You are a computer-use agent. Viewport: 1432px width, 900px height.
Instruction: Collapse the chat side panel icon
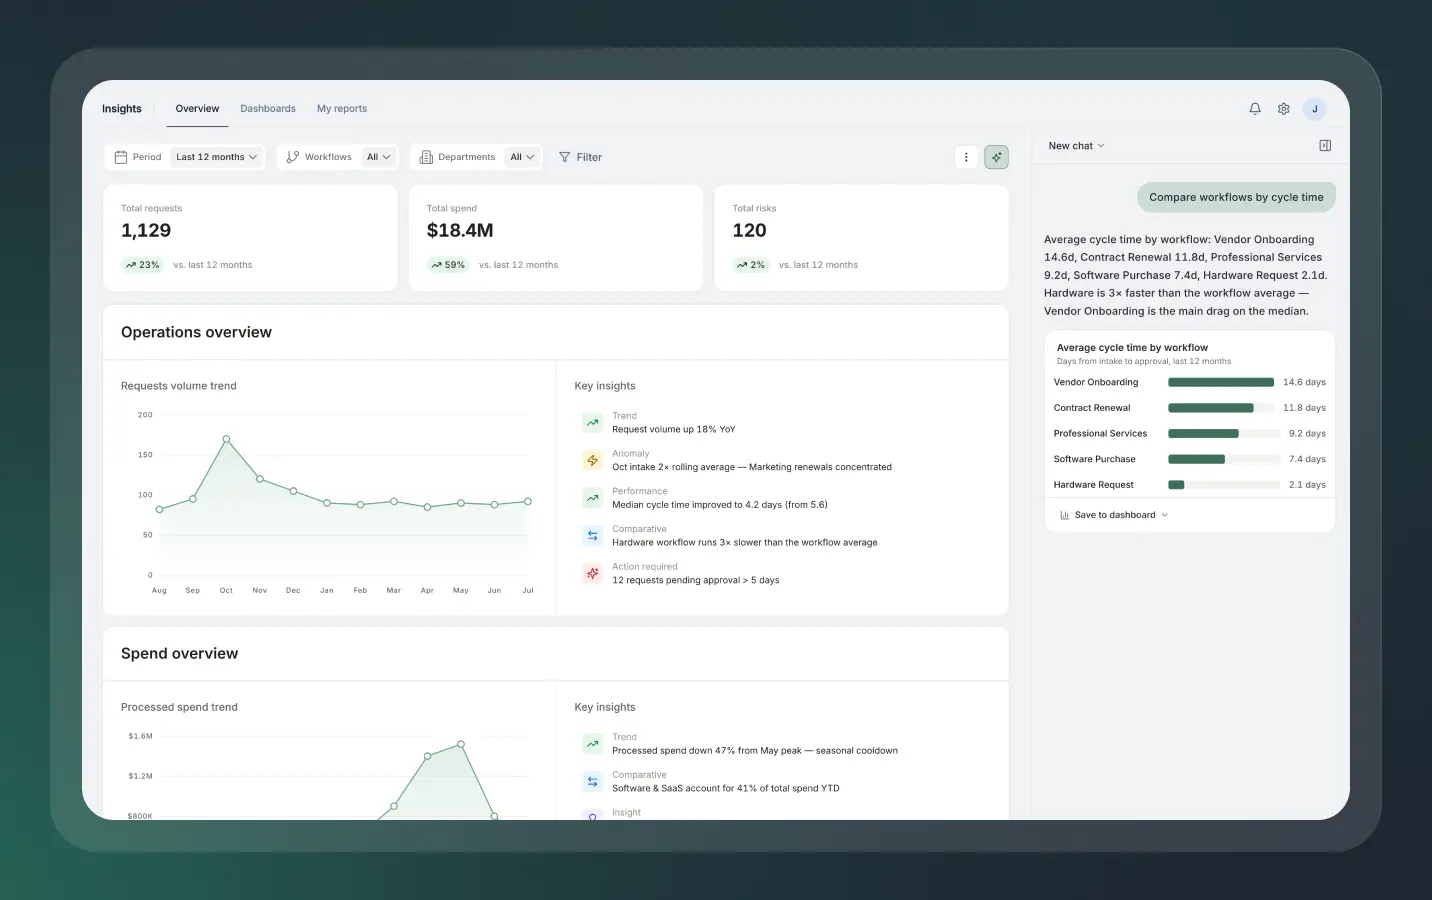pos(1325,146)
